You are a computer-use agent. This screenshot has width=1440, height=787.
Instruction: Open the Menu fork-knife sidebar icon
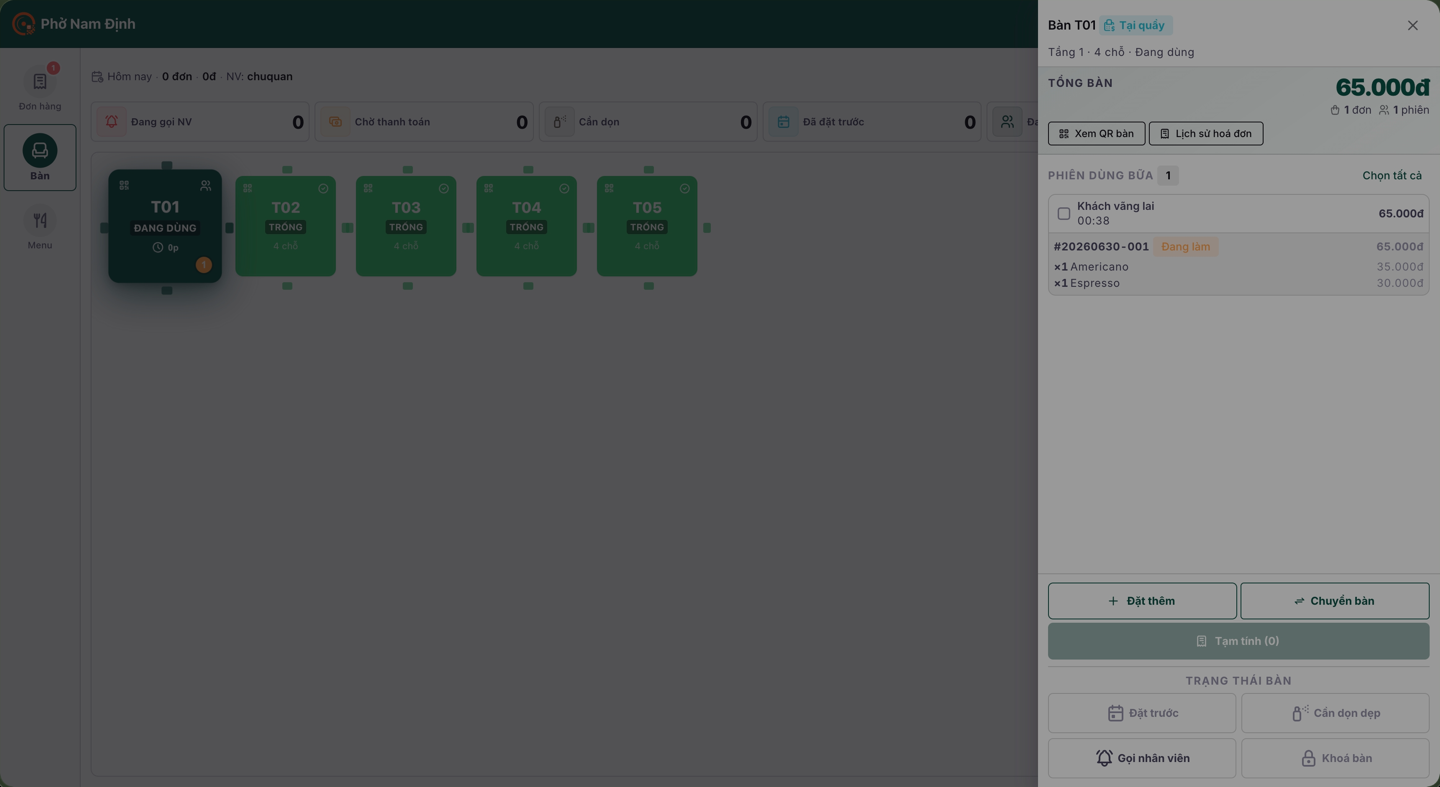(40, 228)
